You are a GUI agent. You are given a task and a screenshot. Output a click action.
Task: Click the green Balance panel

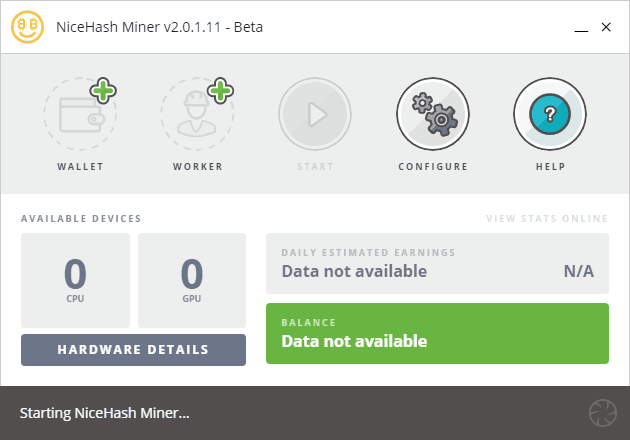[437, 334]
